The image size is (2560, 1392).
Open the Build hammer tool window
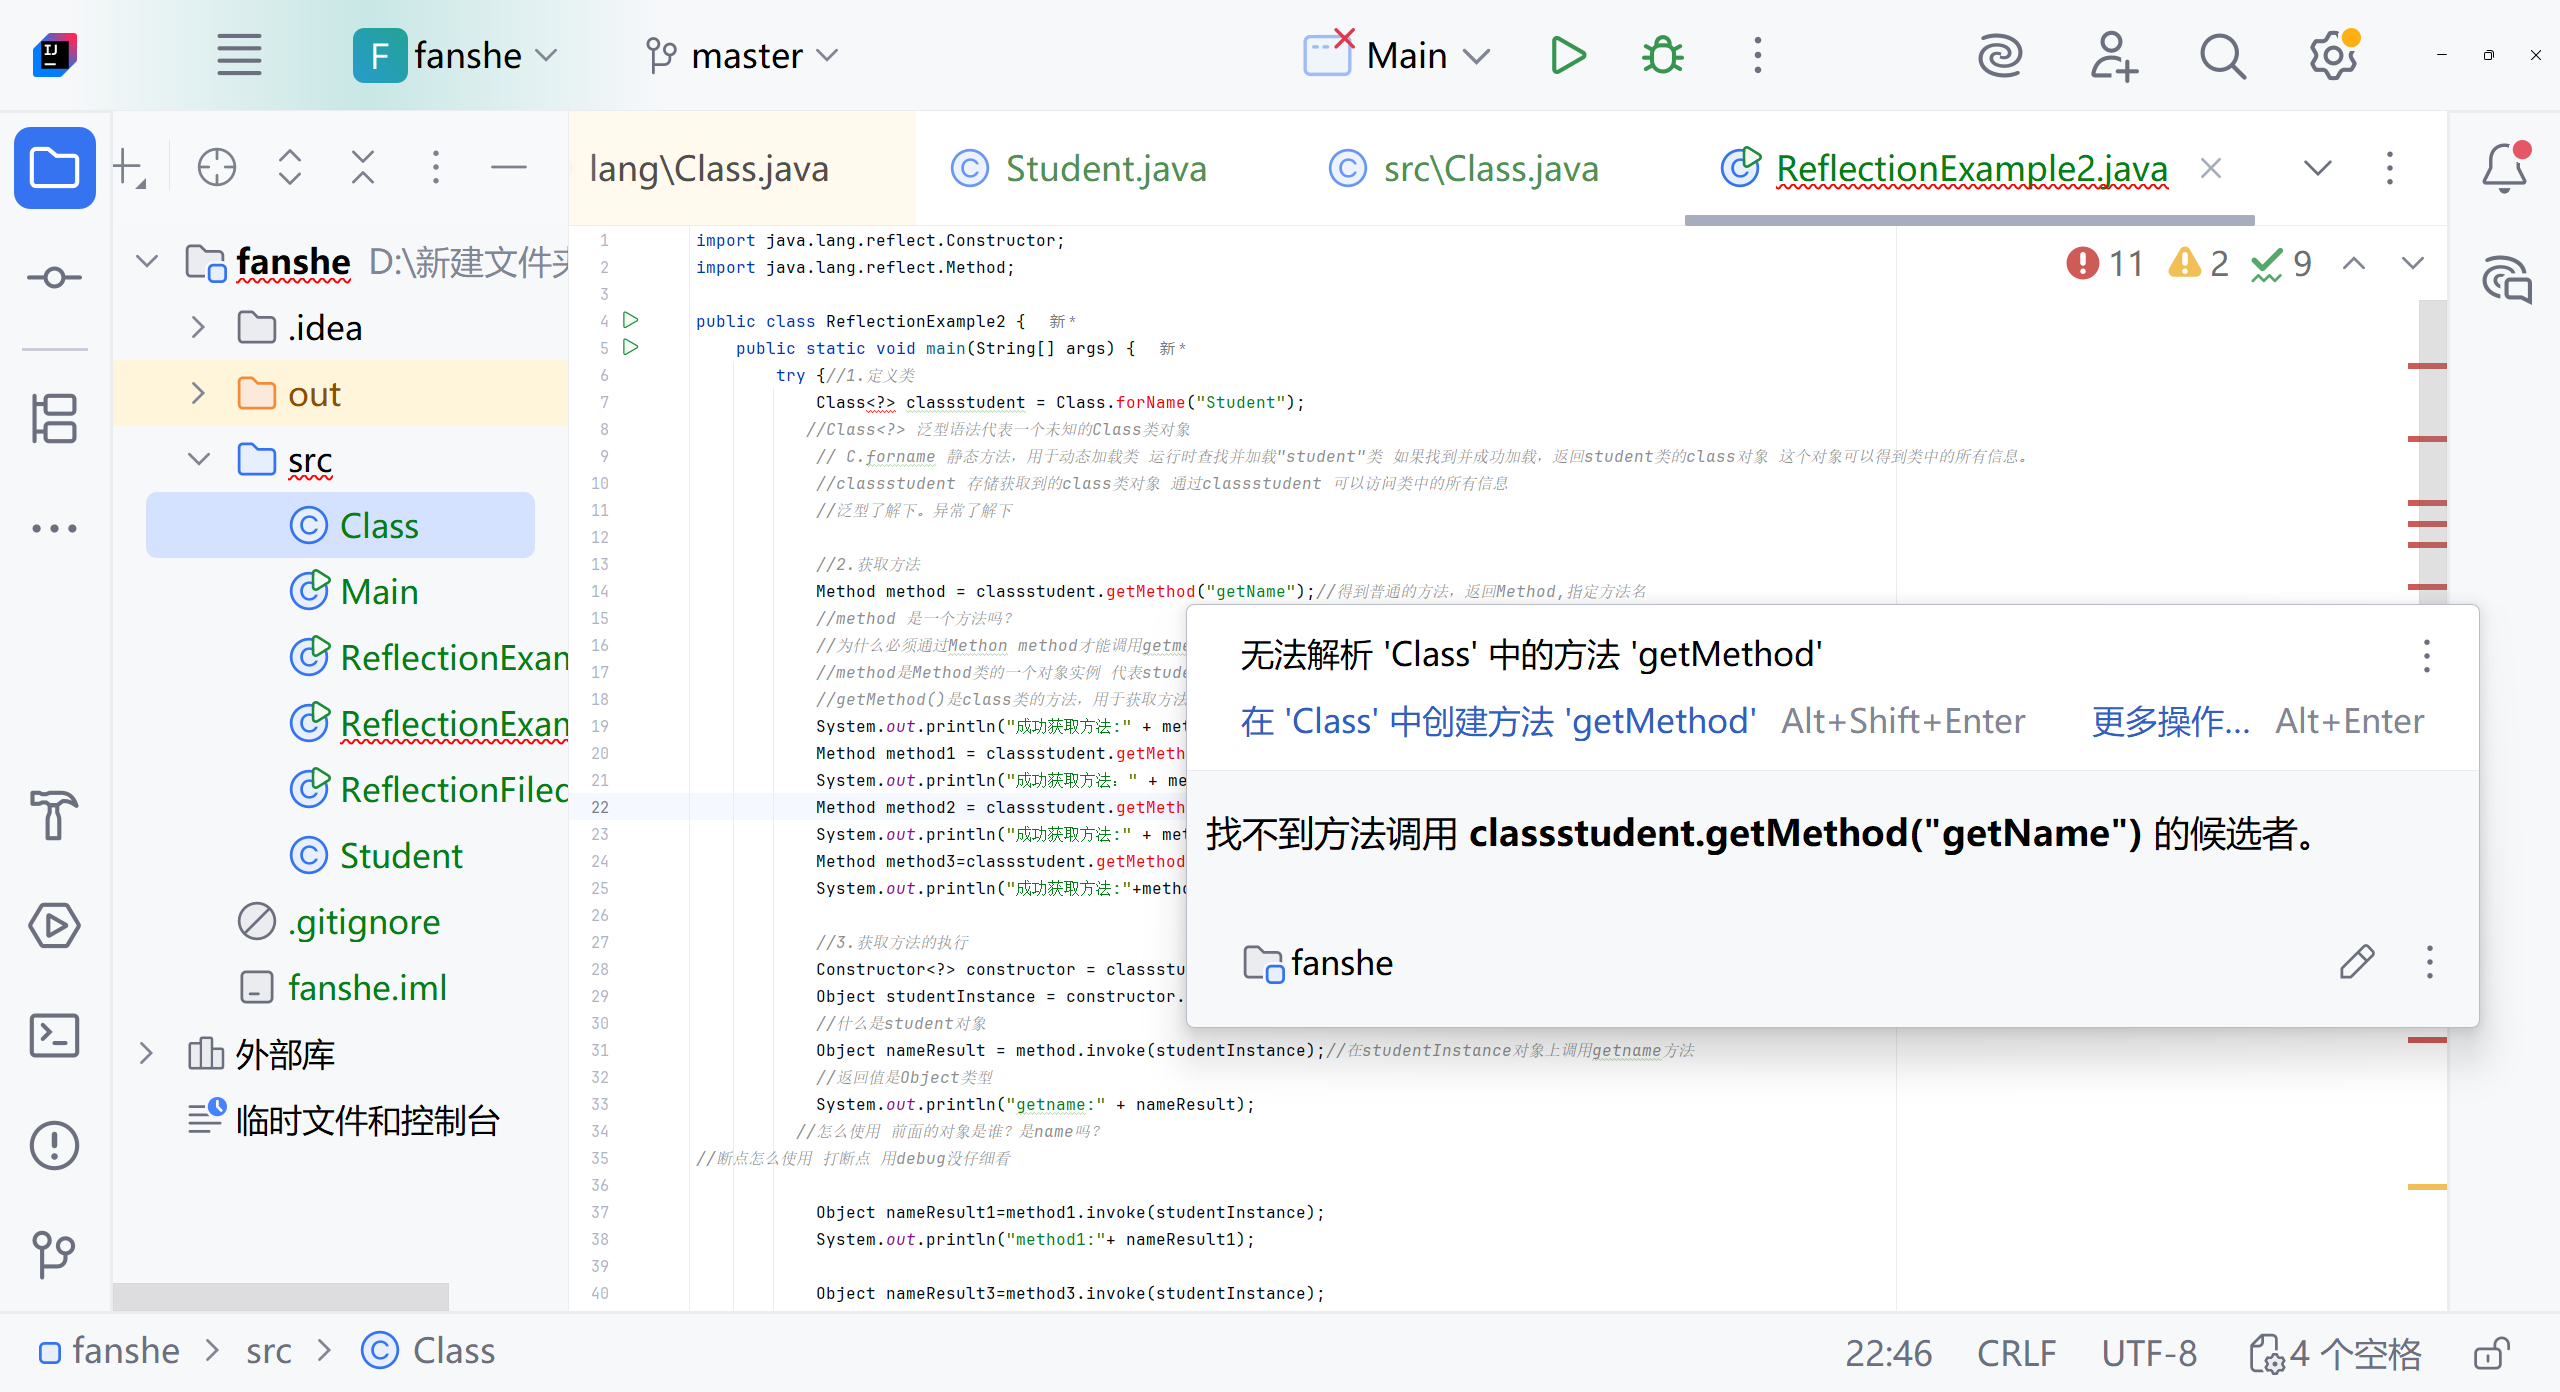(x=54, y=814)
